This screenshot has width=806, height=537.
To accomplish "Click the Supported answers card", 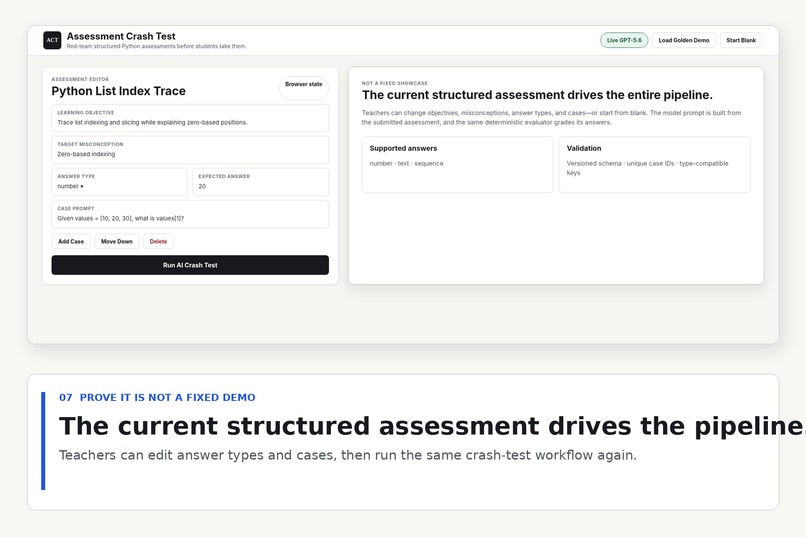I will tap(457, 164).
